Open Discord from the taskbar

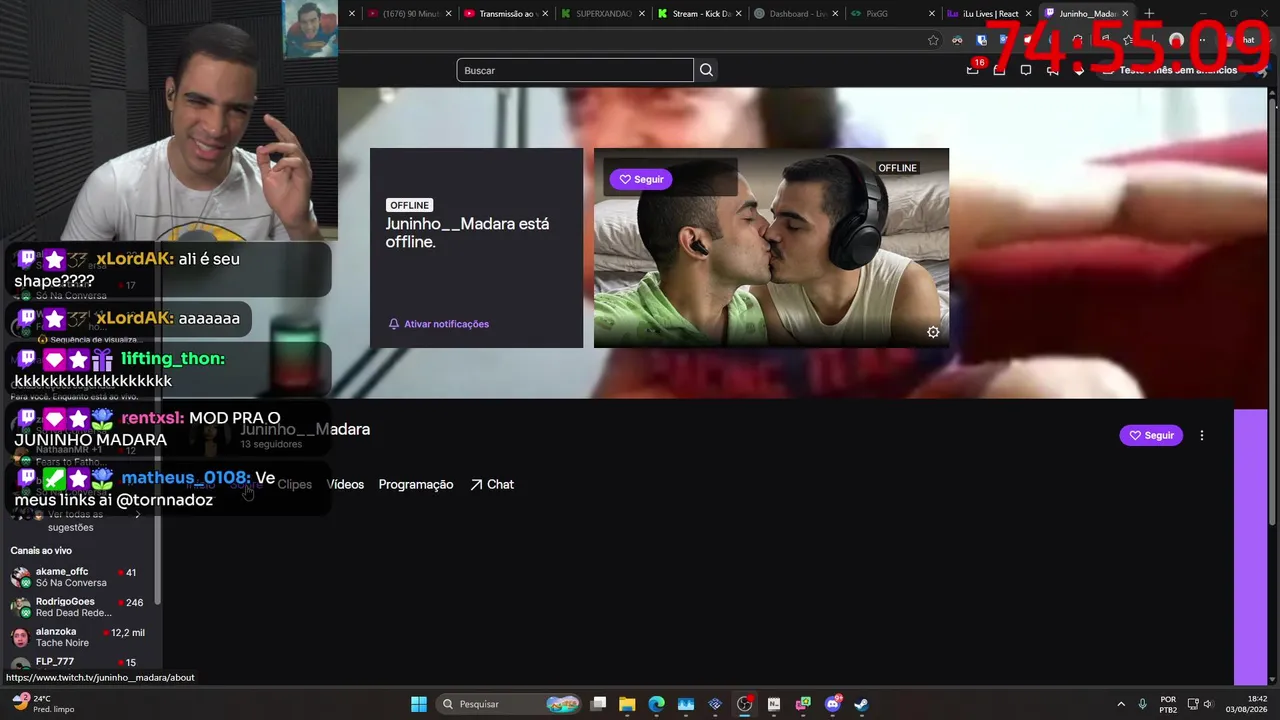tap(833, 704)
